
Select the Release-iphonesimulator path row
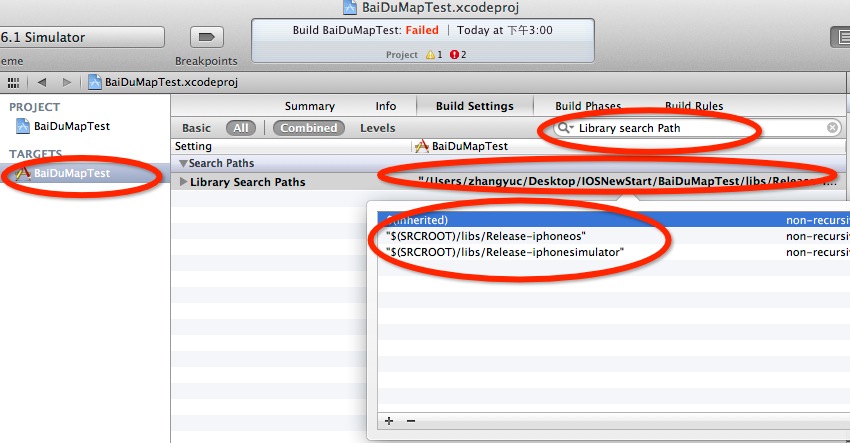pos(614,252)
